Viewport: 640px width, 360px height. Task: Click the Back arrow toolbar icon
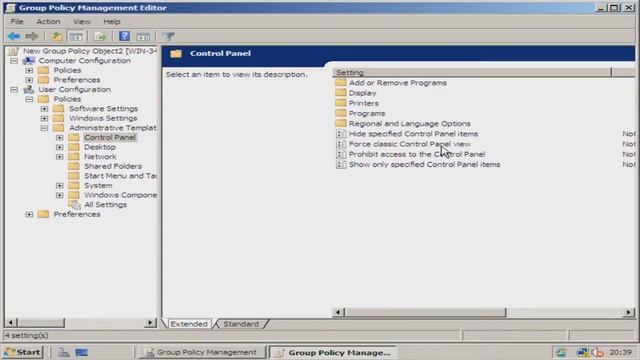[x=14, y=36]
